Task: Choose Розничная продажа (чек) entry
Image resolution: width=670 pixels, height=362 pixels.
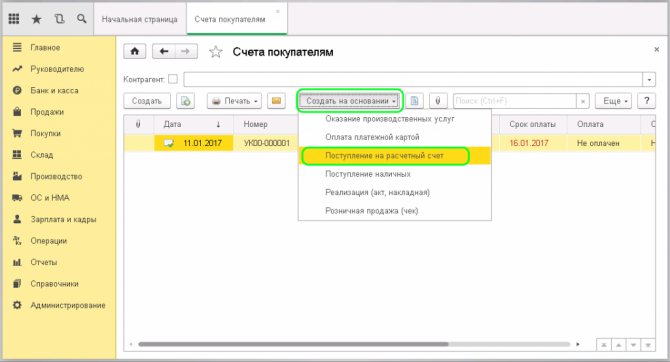Action: click(394, 211)
